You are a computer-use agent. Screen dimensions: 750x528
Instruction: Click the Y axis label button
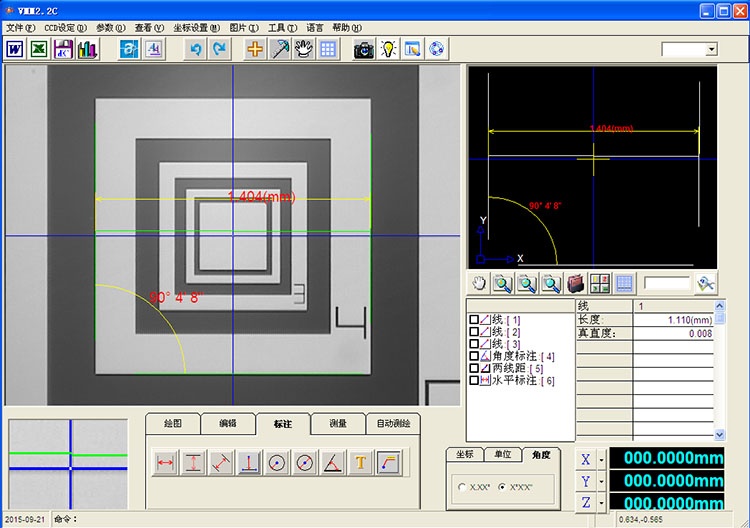[585, 482]
